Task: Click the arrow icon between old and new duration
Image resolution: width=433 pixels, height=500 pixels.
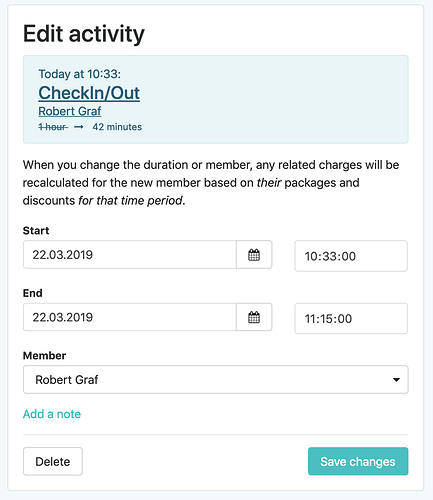Action: coord(79,127)
